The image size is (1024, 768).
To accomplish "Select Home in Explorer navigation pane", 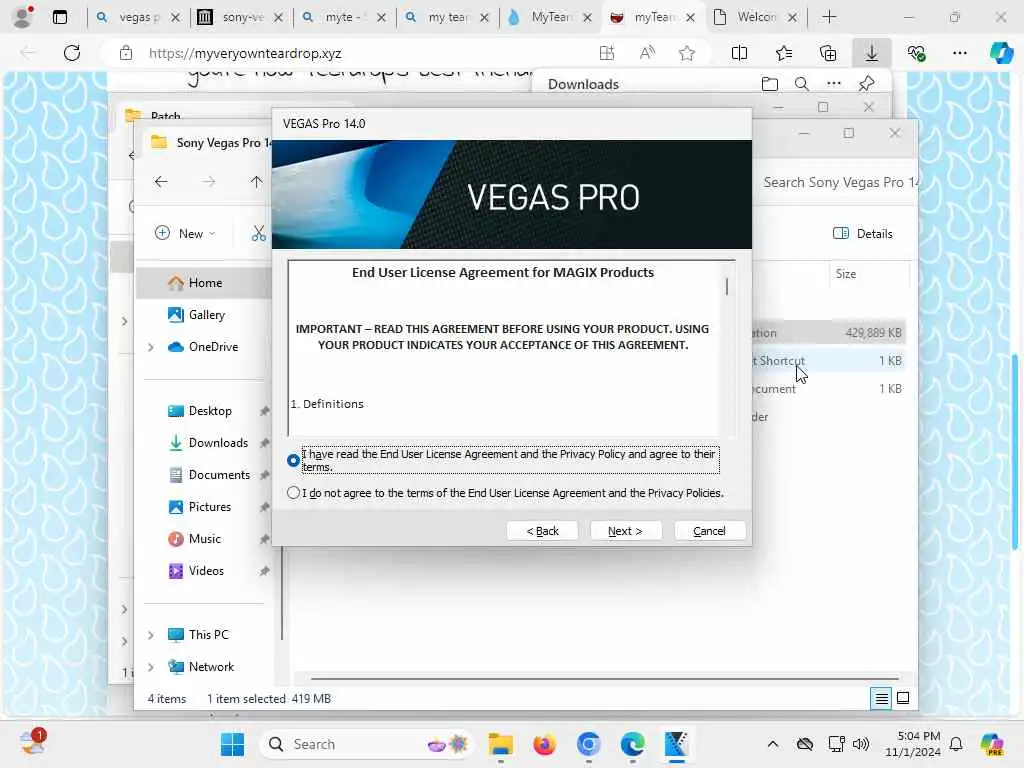I will tap(205, 283).
